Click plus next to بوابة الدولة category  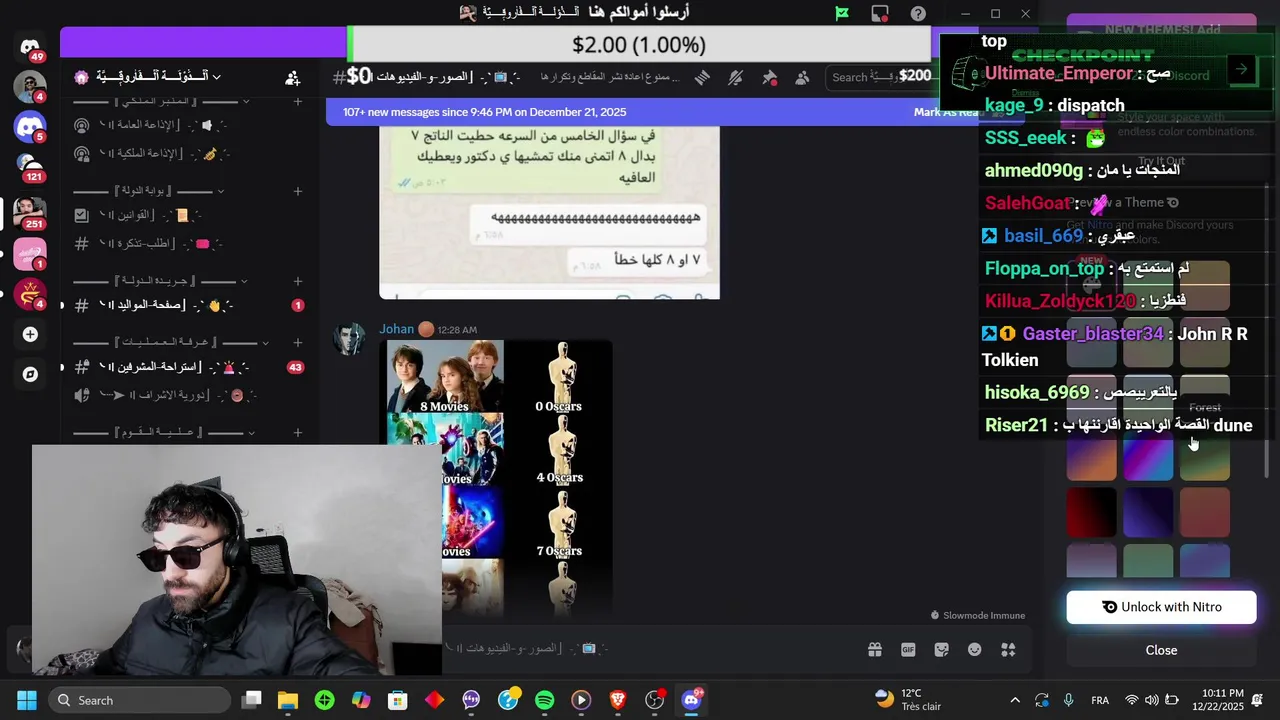[297, 191]
